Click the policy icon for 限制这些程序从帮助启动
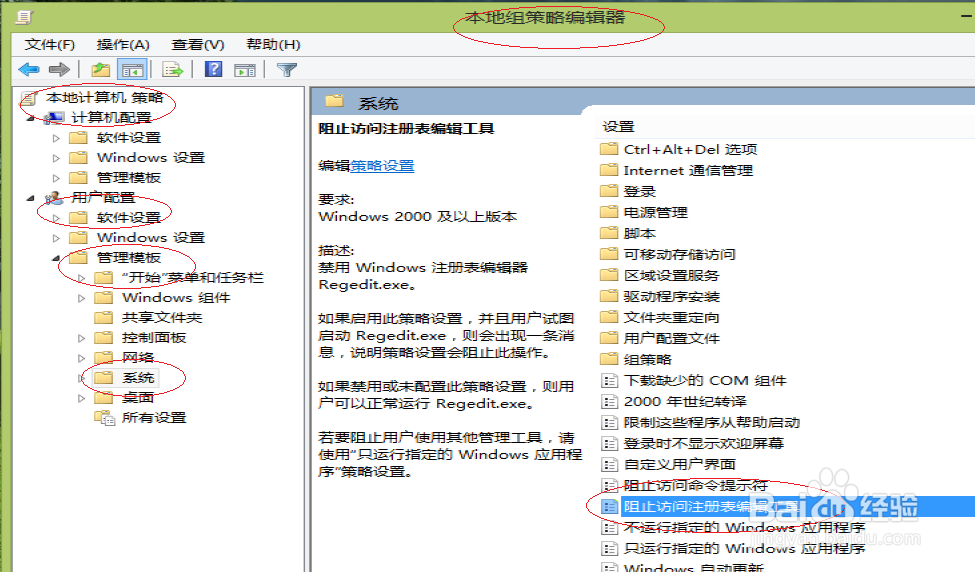 609,423
